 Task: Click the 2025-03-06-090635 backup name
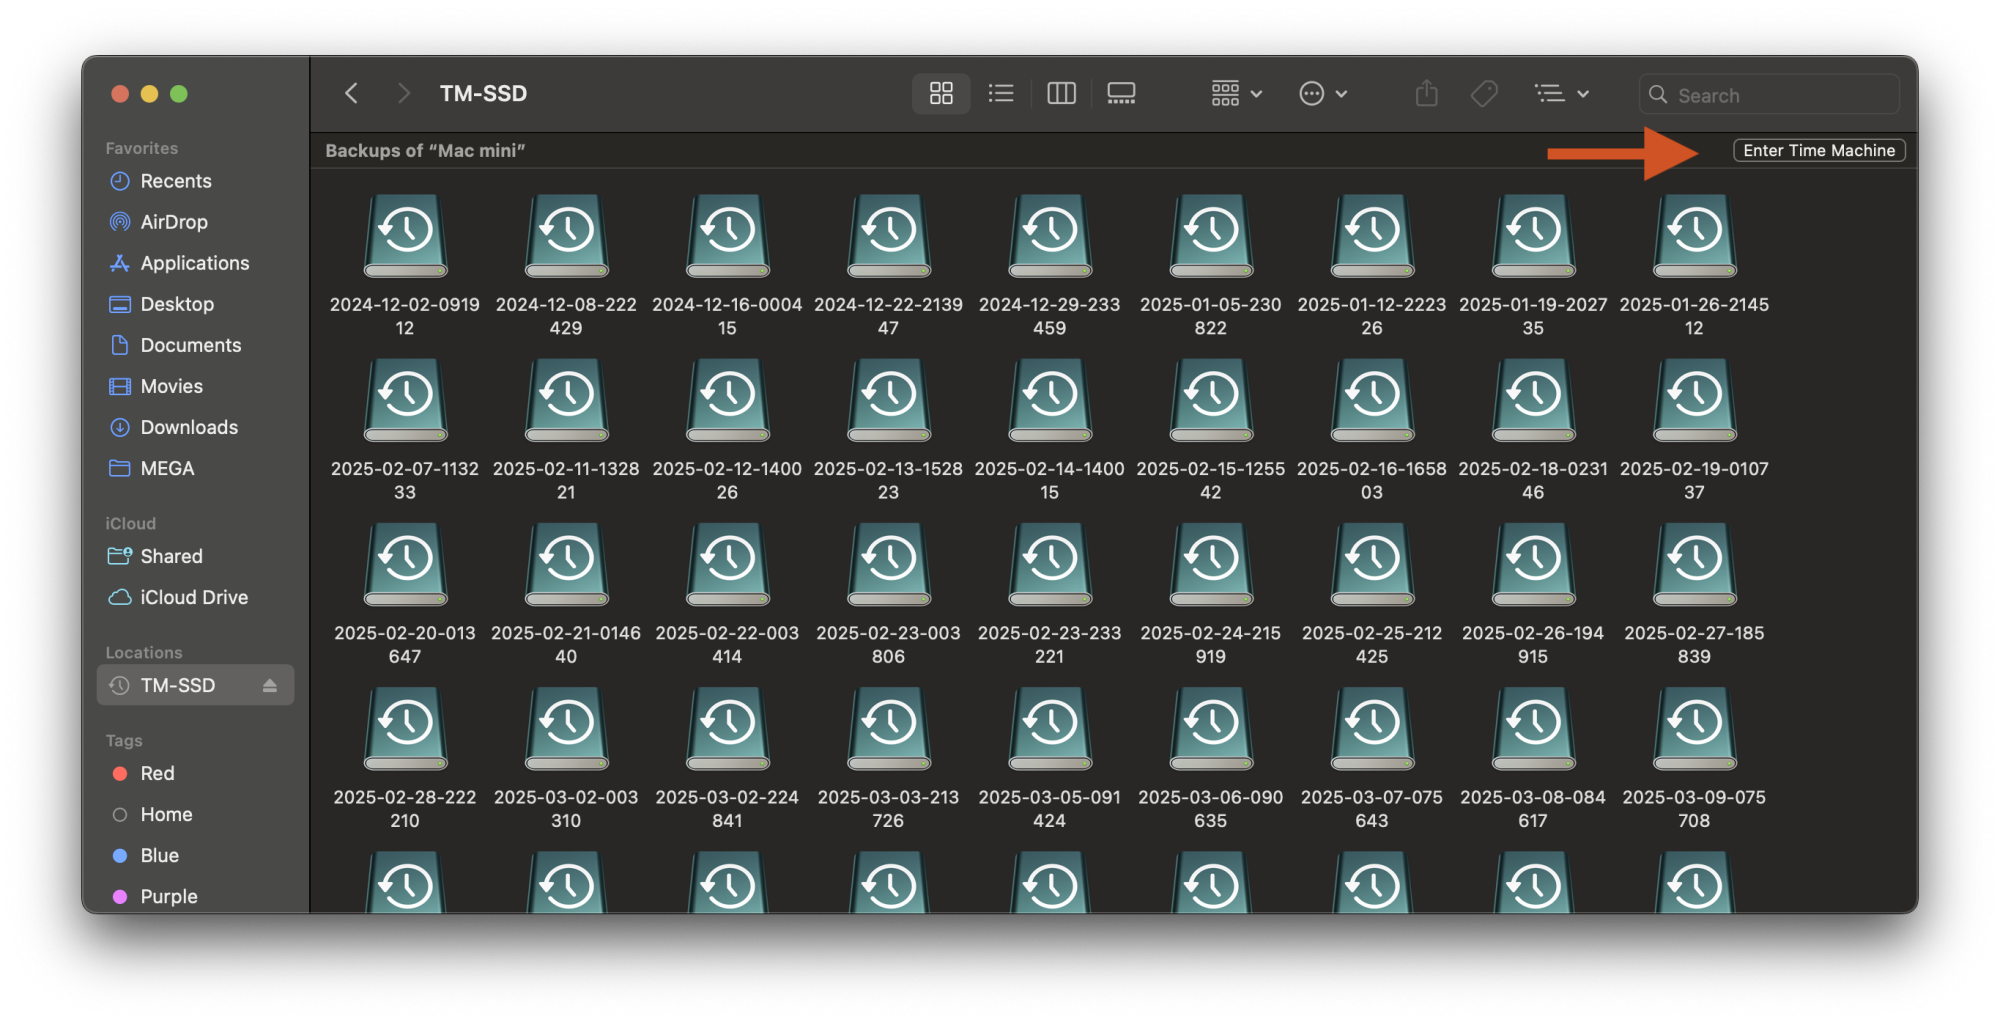click(x=1211, y=809)
